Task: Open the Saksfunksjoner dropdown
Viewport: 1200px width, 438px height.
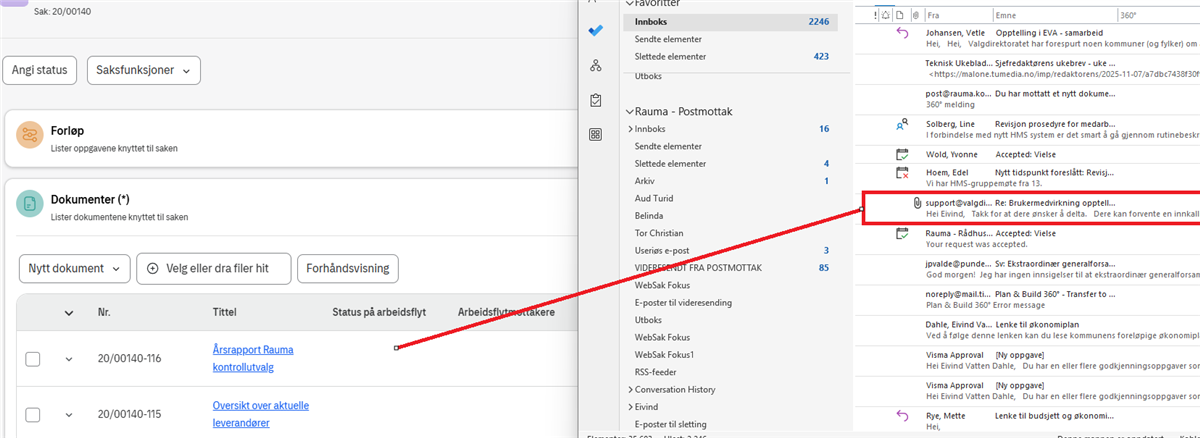Action: pyautogui.click(x=144, y=70)
